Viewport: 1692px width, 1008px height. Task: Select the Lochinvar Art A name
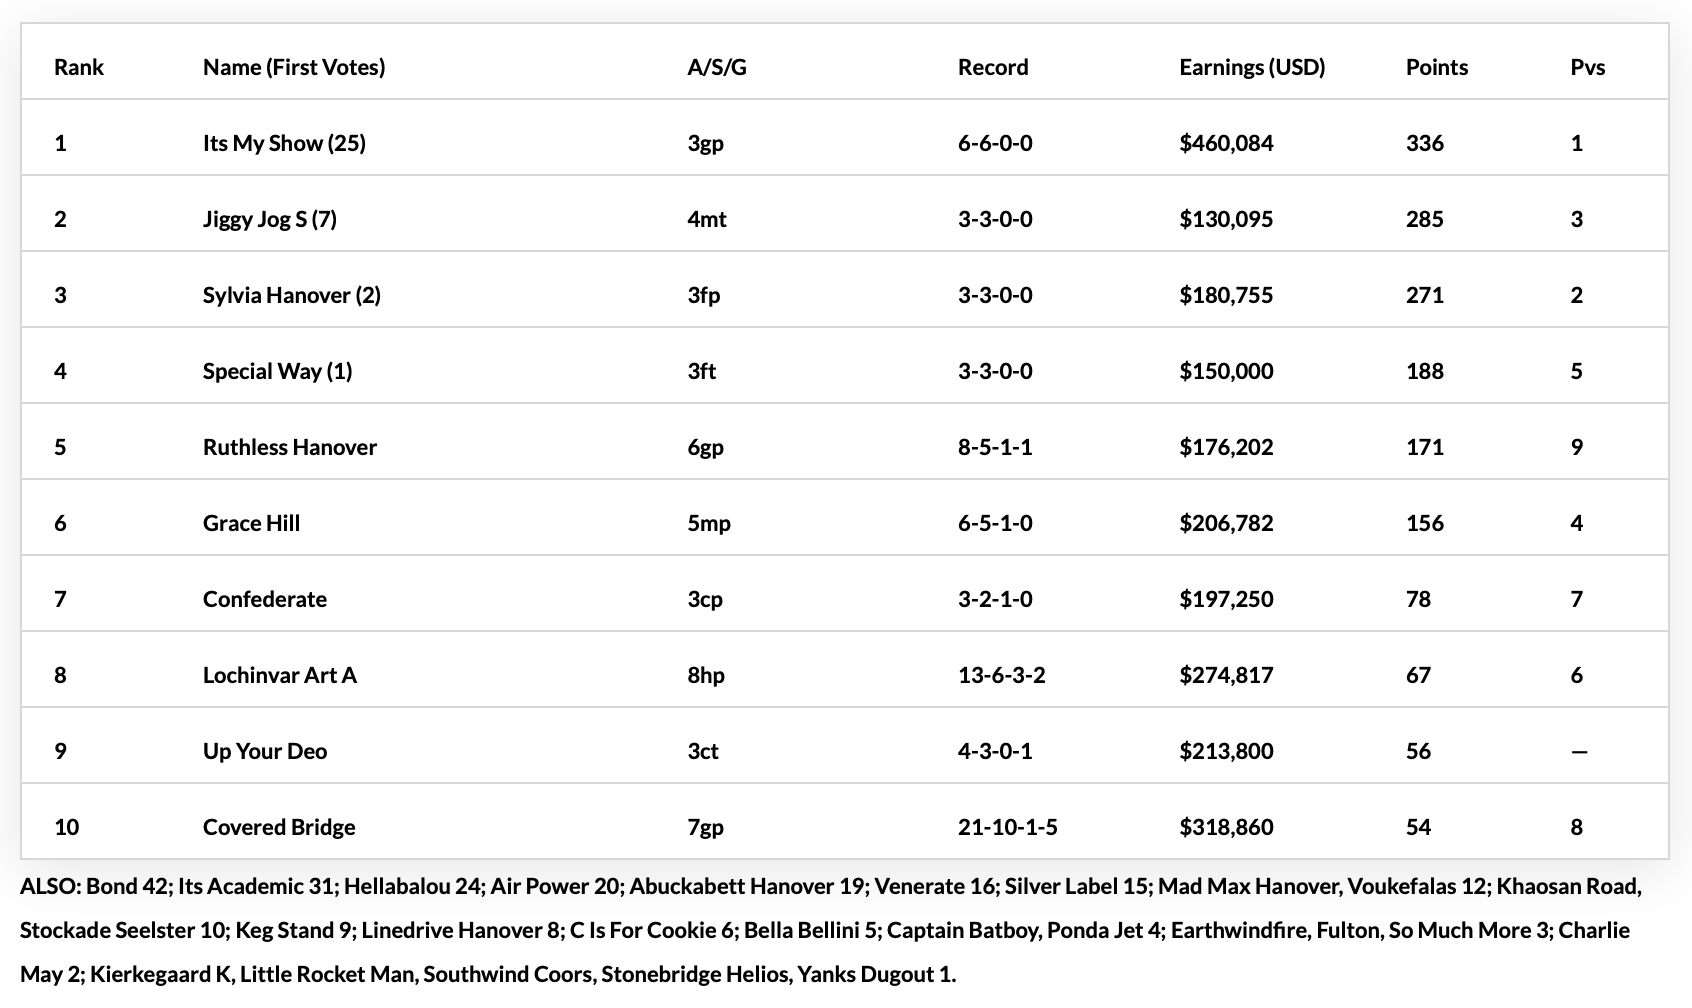point(280,675)
